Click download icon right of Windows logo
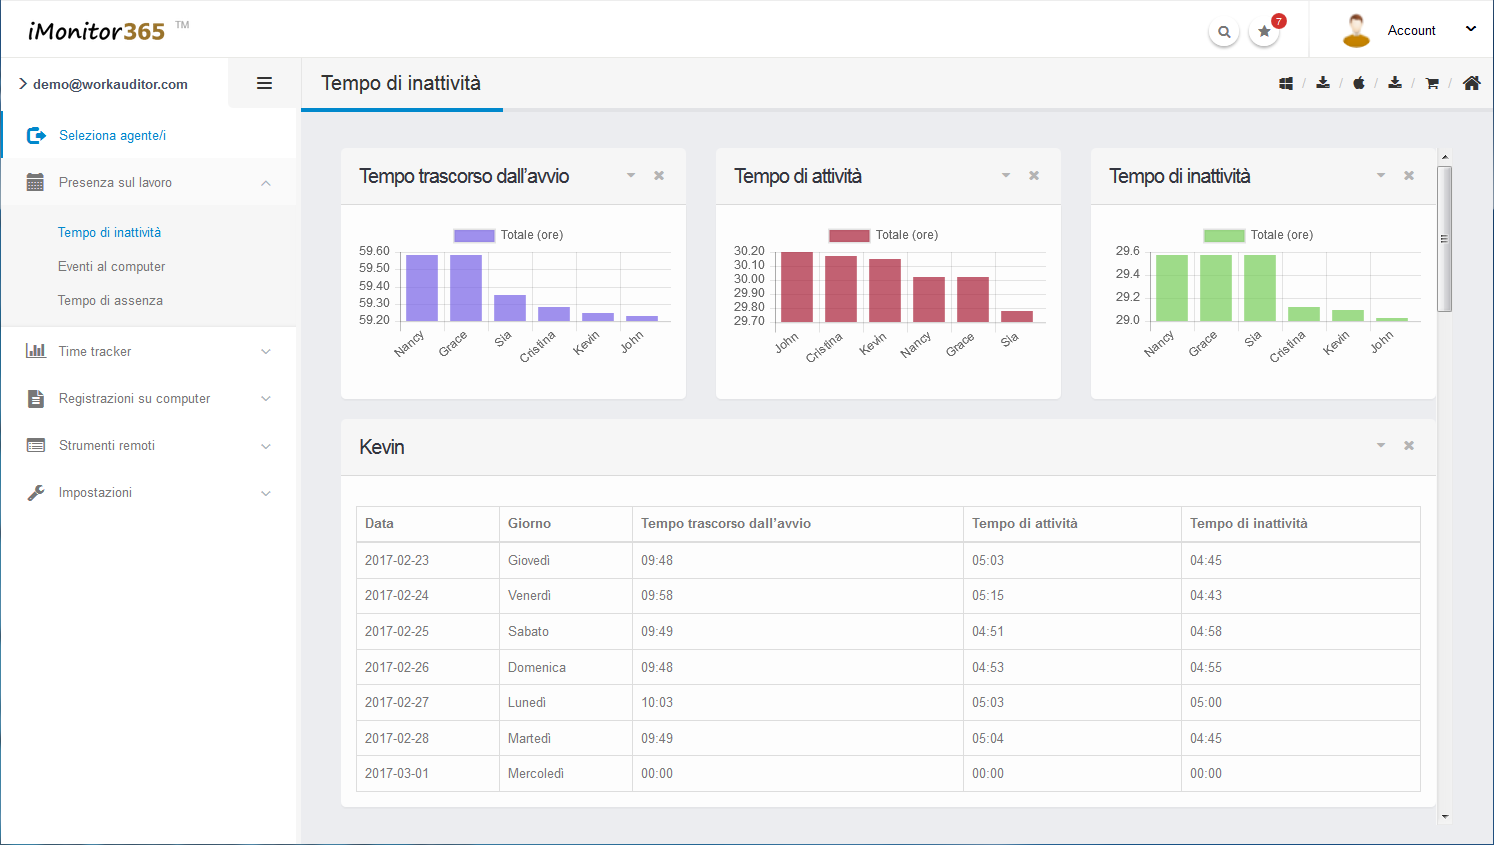 coord(1323,83)
